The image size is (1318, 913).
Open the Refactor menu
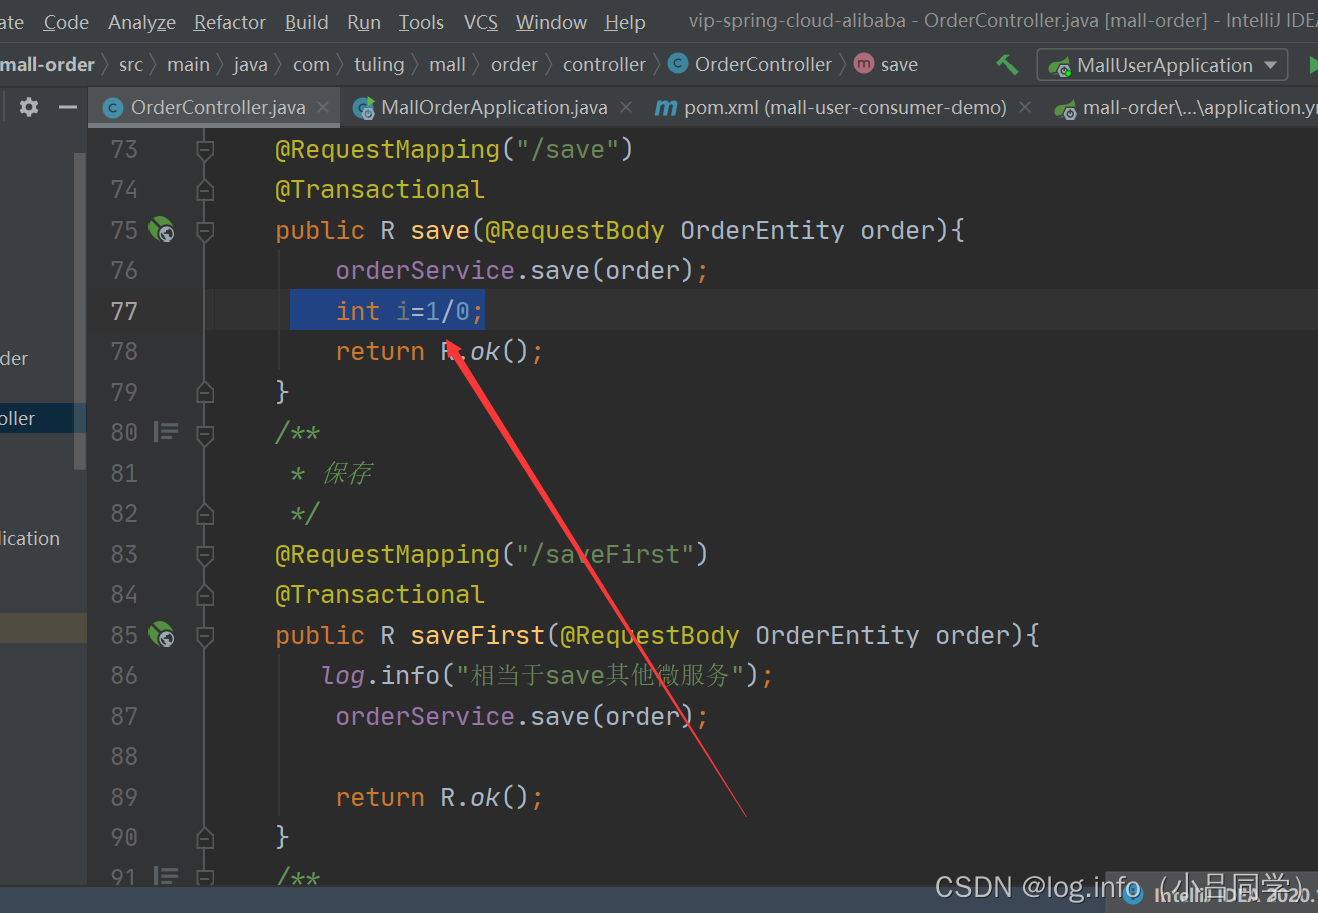click(230, 22)
